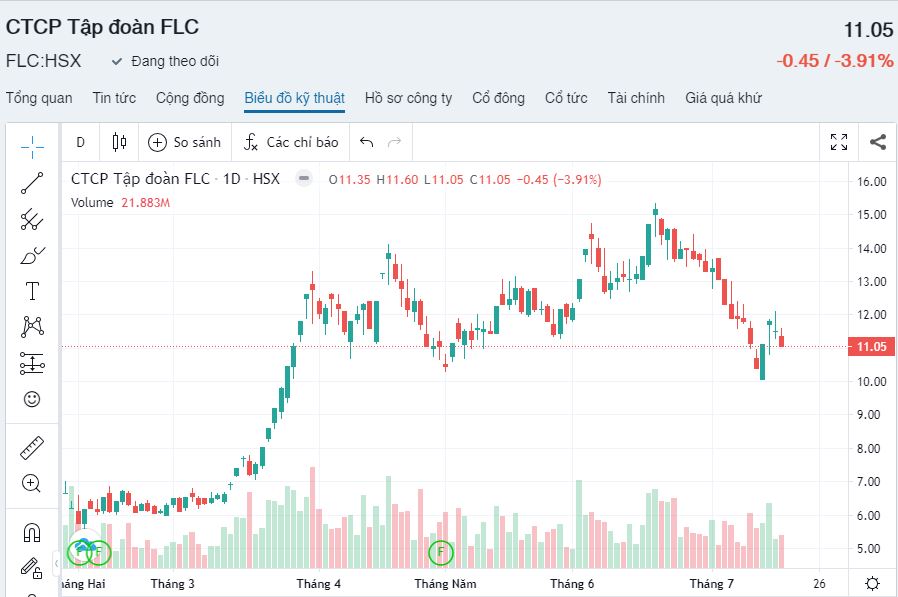Viewport: 898px width, 597px height.
Task: Open the 'Tài chính' tab
Action: pos(636,98)
